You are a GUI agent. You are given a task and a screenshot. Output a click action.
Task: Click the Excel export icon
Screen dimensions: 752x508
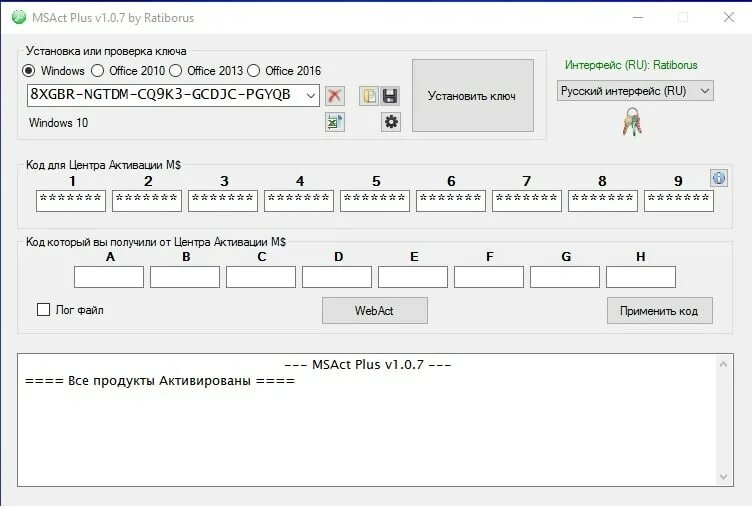(x=334, y=122)
